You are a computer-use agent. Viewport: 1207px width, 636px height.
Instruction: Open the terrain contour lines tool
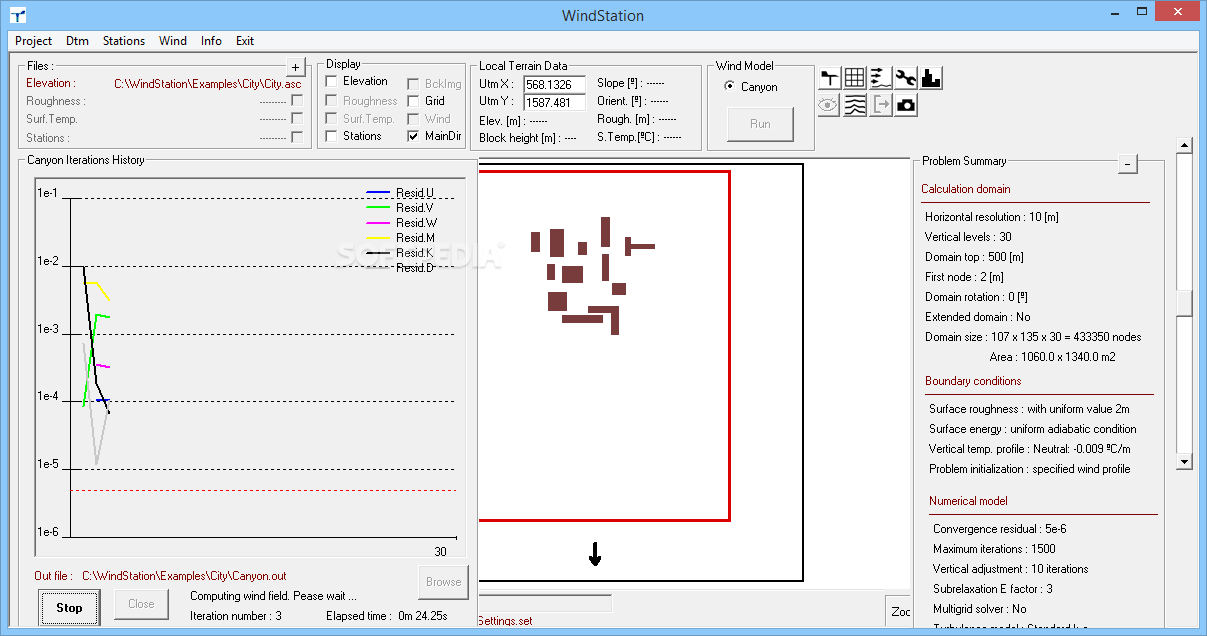tap(855, 105)
